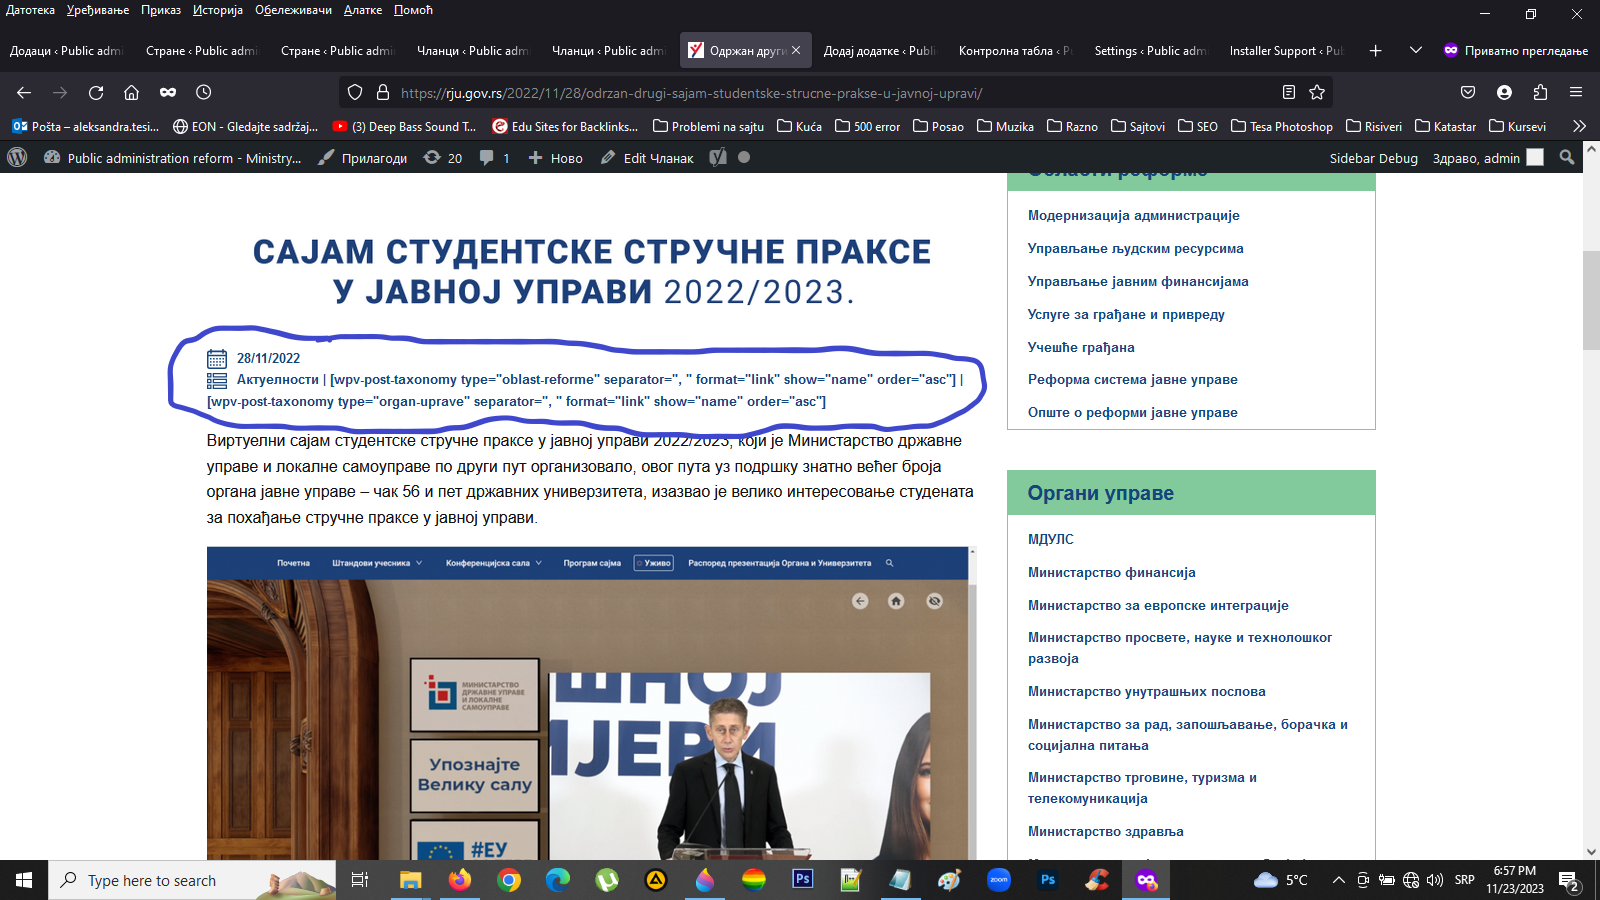Open the Edu Sites for Backlinks bookmark
This screenshot has width=1600, height=900.
click(565, 126)
